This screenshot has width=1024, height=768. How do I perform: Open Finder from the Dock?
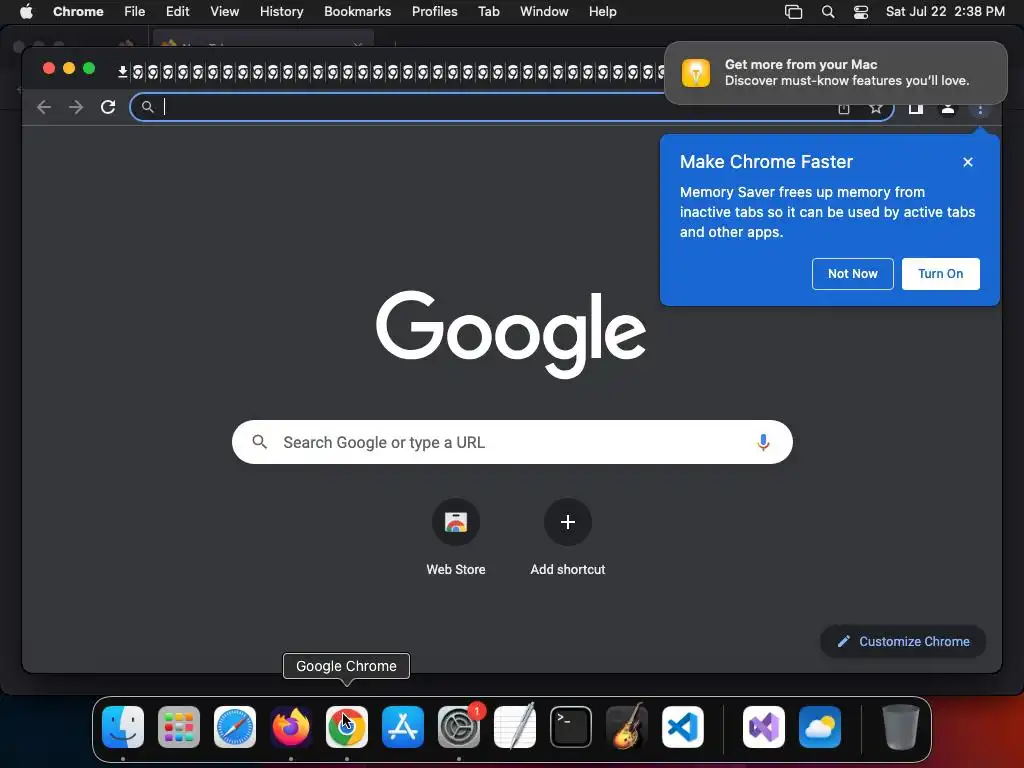point(123,727)
